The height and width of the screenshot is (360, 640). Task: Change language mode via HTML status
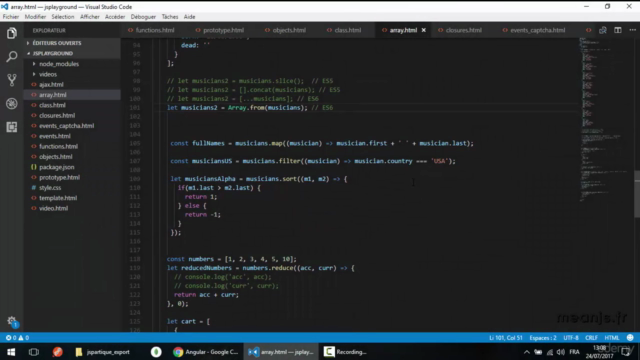coord(611,338)
